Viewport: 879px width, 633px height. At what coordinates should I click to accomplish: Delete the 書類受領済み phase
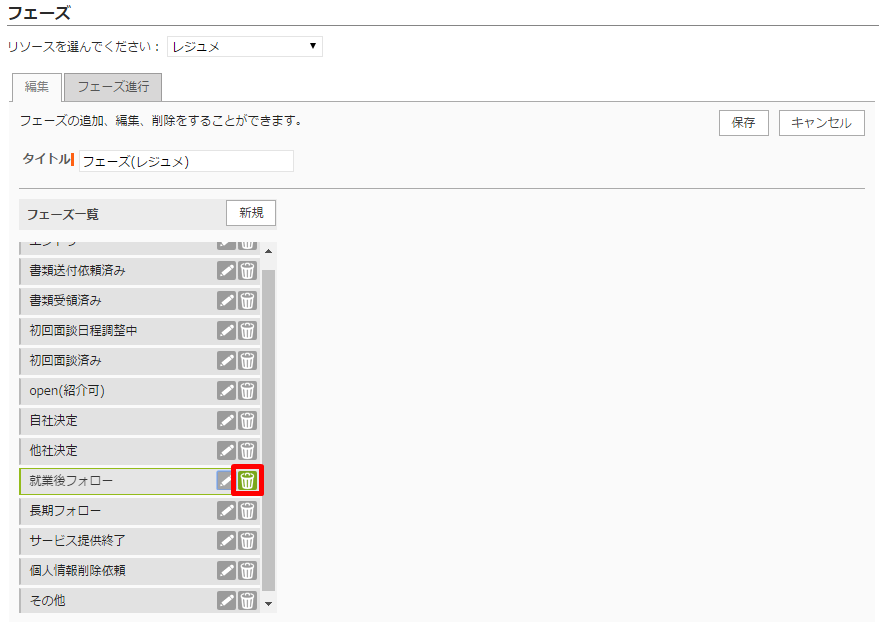click(247, 301)
